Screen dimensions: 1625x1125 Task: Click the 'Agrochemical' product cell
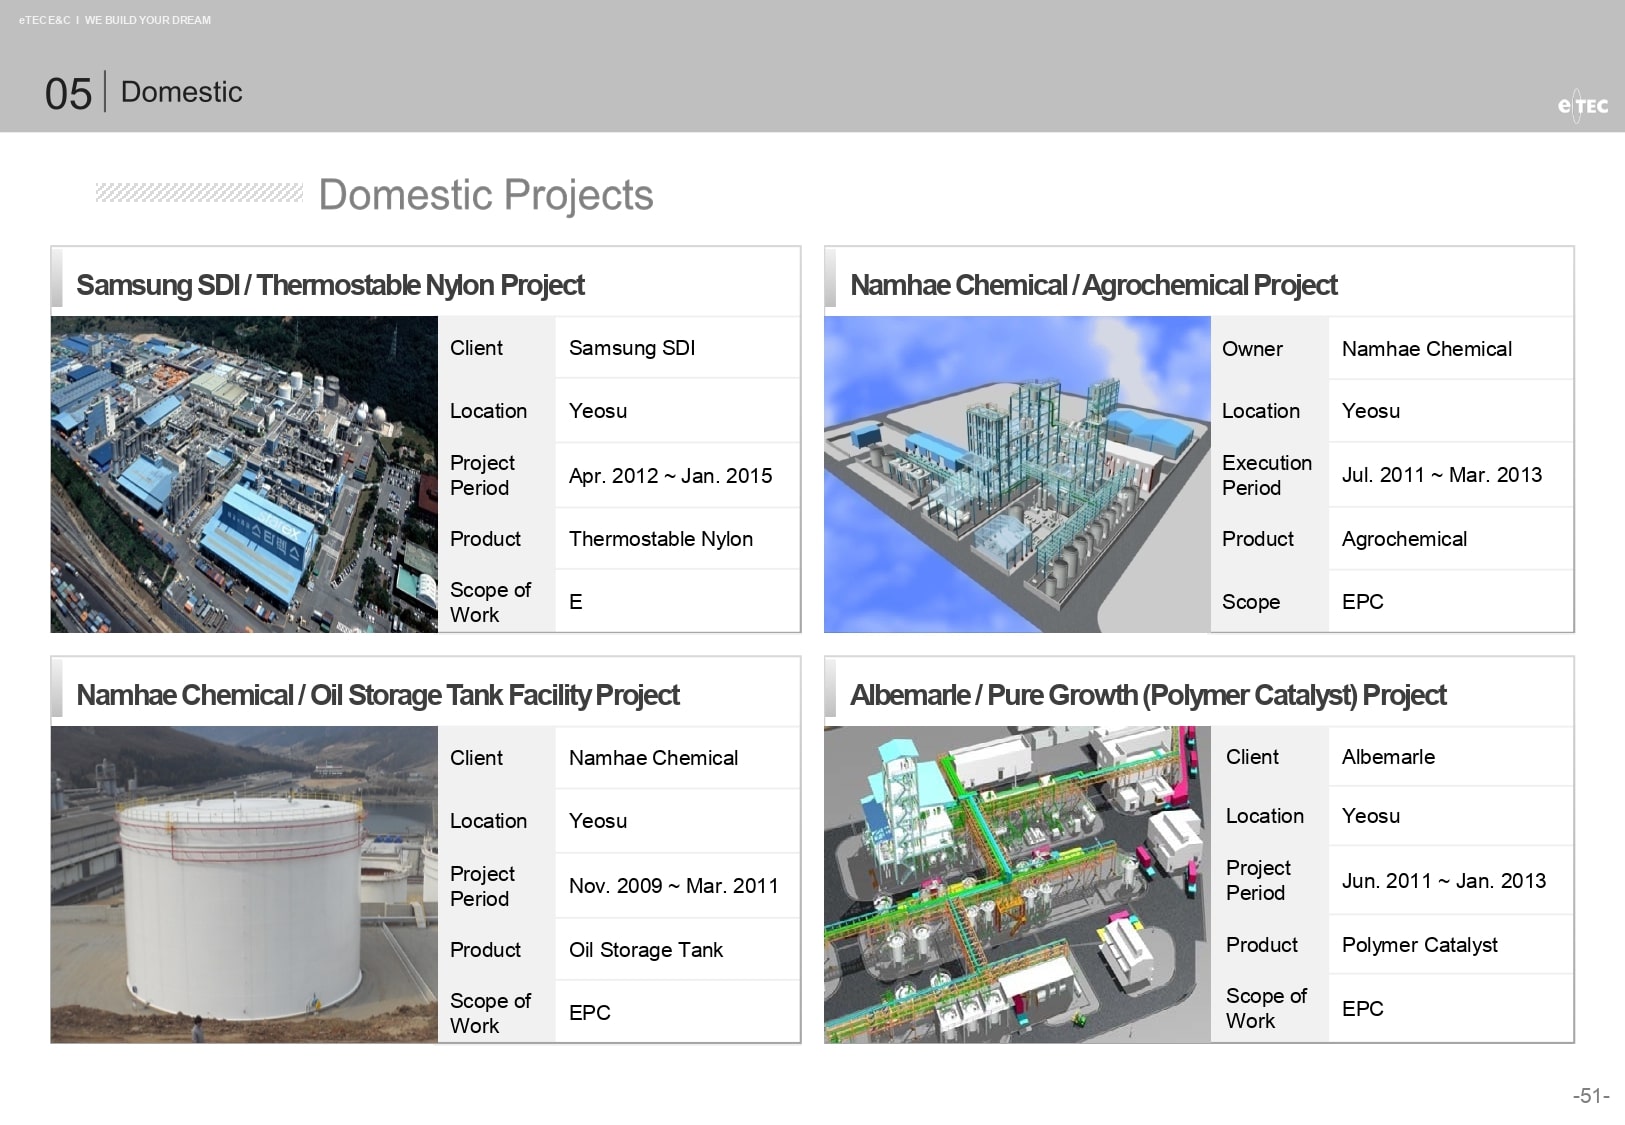(1404, 539)
